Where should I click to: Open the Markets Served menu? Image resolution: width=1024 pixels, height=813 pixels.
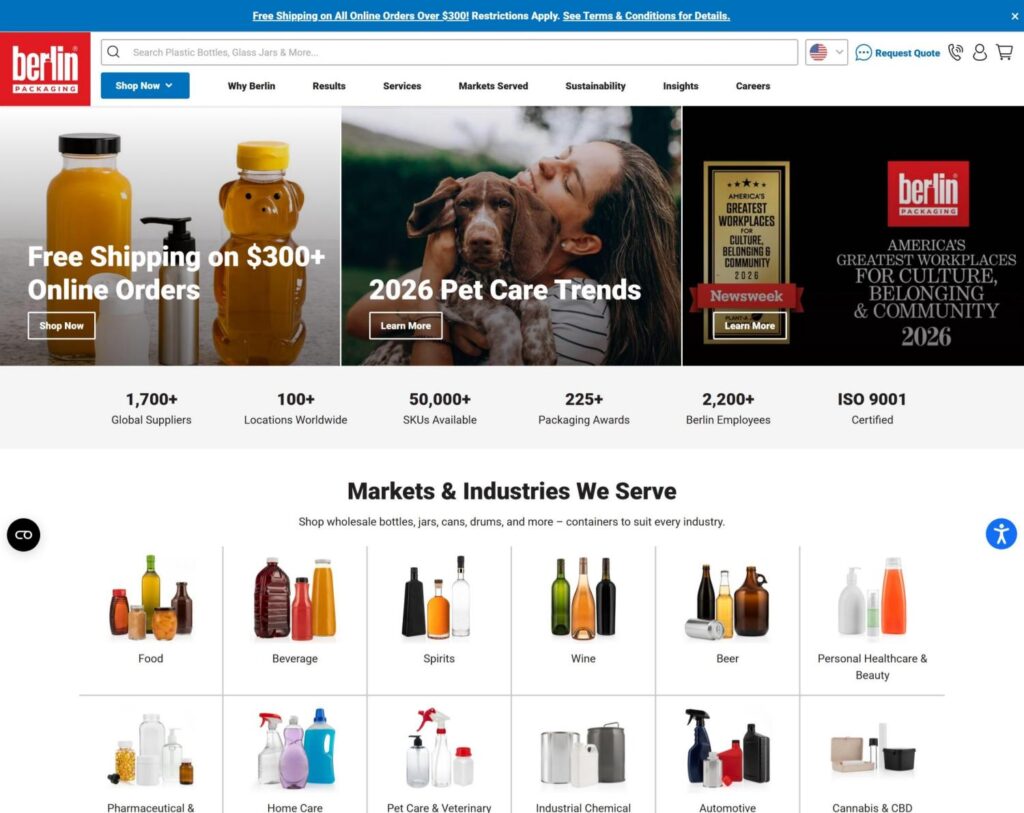(493, 86)
